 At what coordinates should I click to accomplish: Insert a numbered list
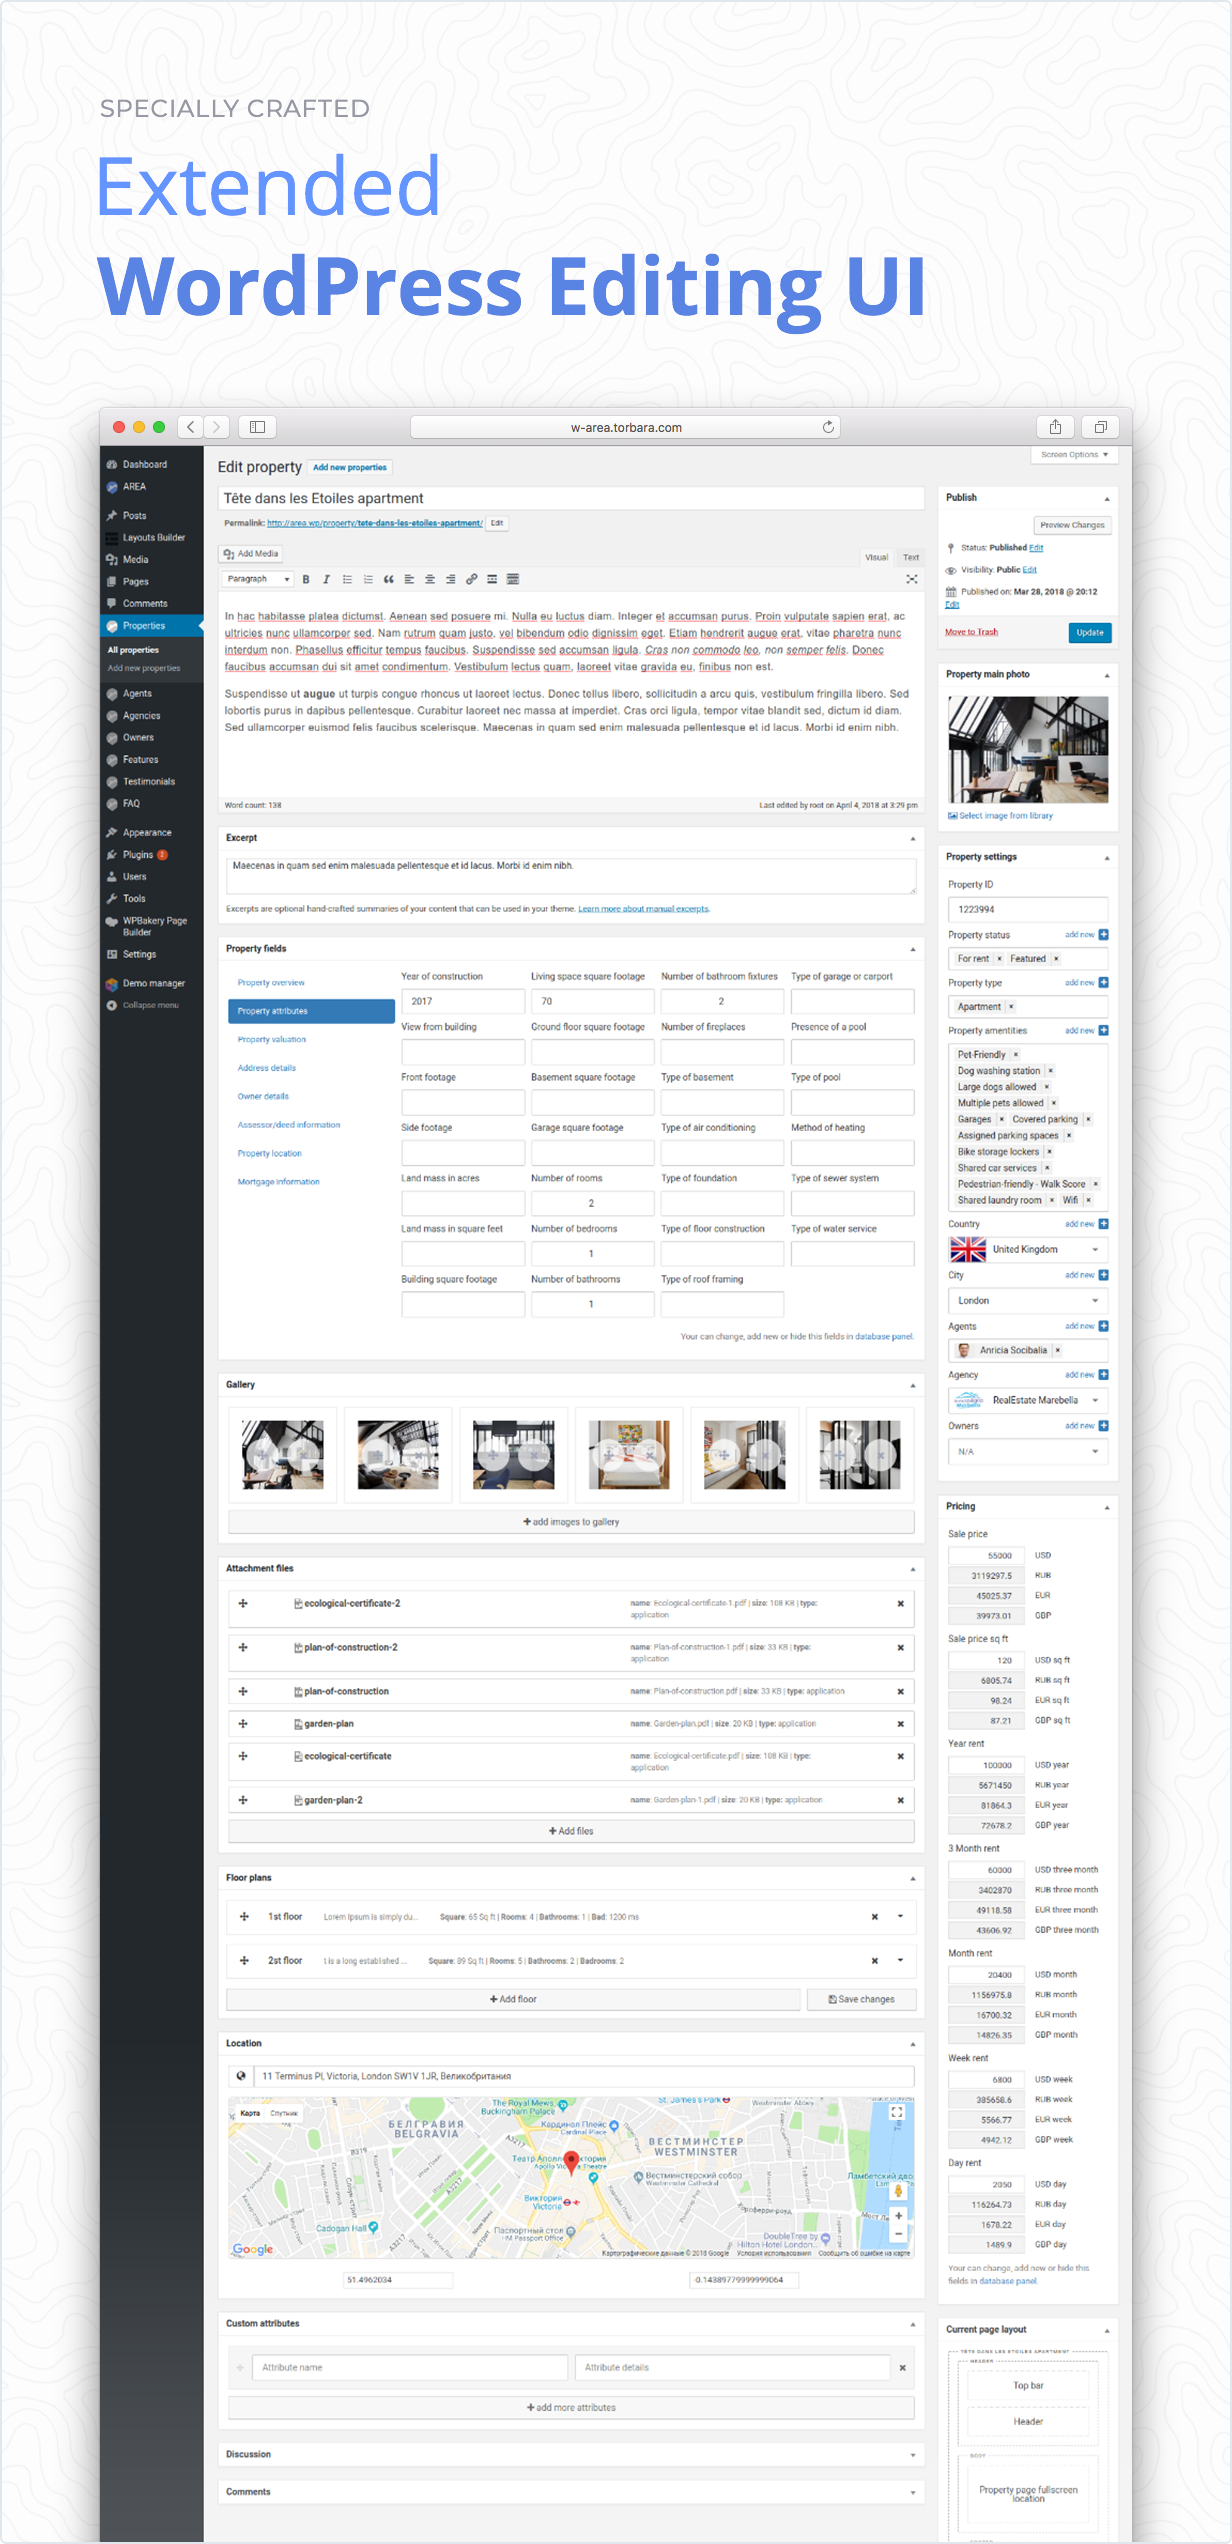coord(368,579)
